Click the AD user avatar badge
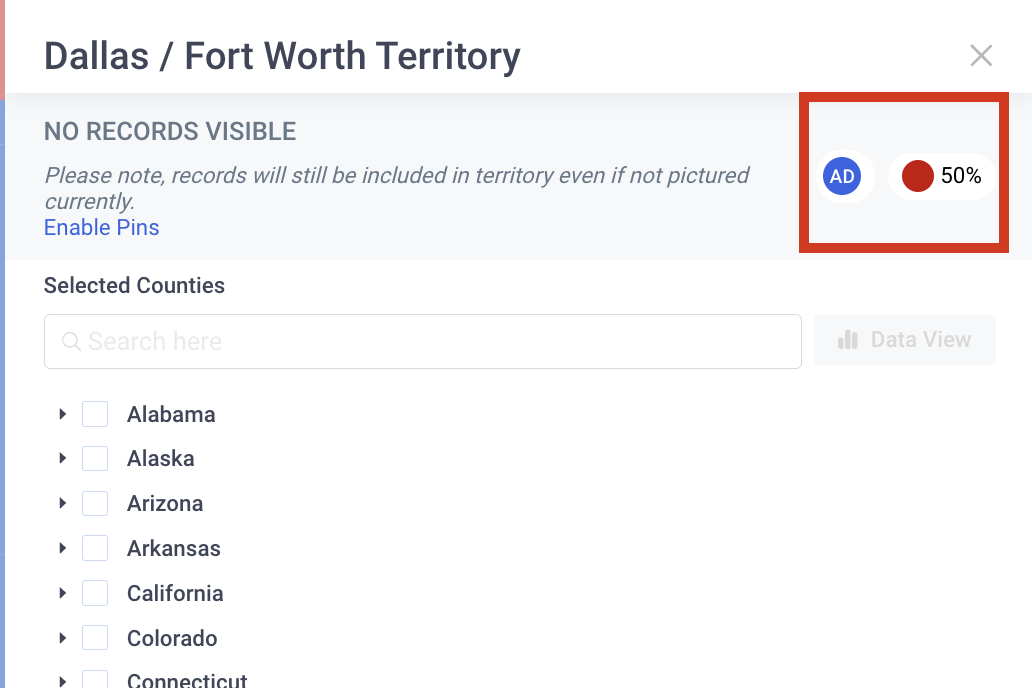The width and height of the screenshot is (1032, 688). 842,176
